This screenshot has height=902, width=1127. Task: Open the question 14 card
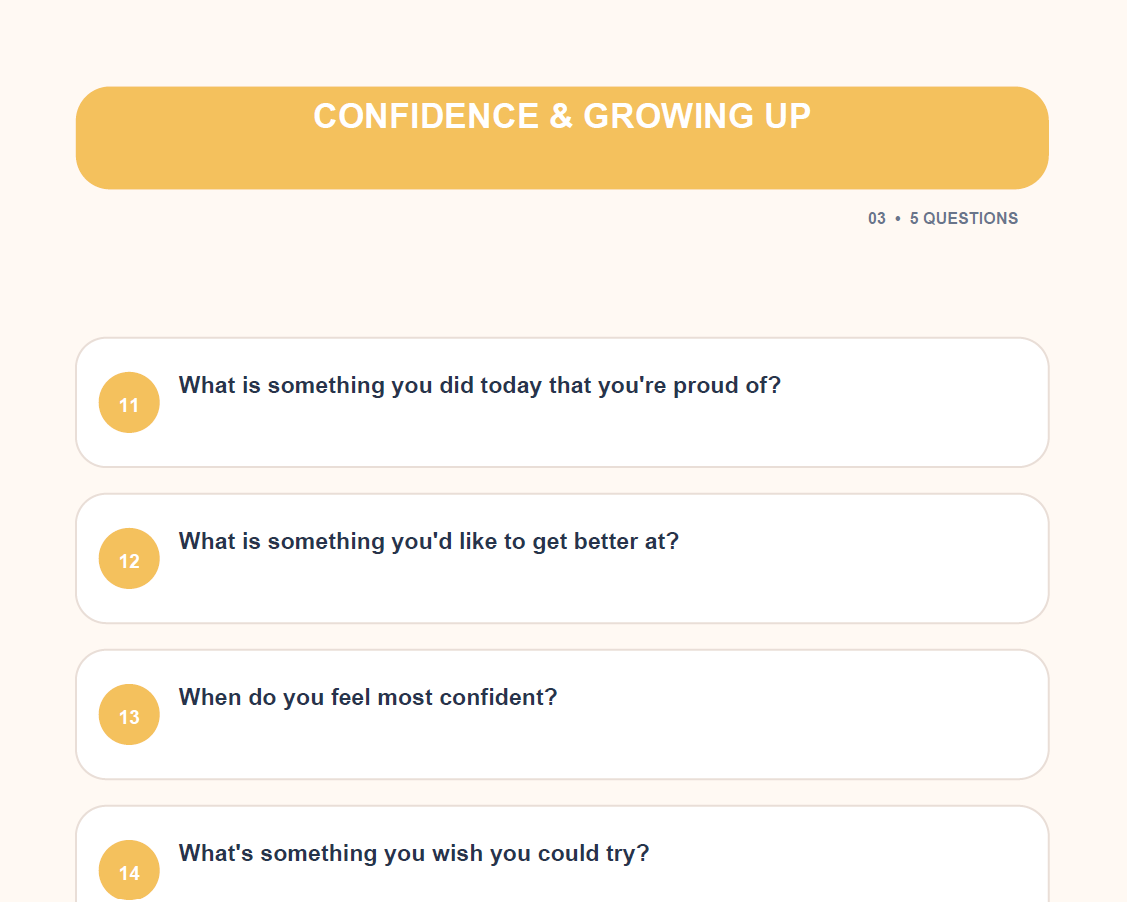[x=562, y=855]
